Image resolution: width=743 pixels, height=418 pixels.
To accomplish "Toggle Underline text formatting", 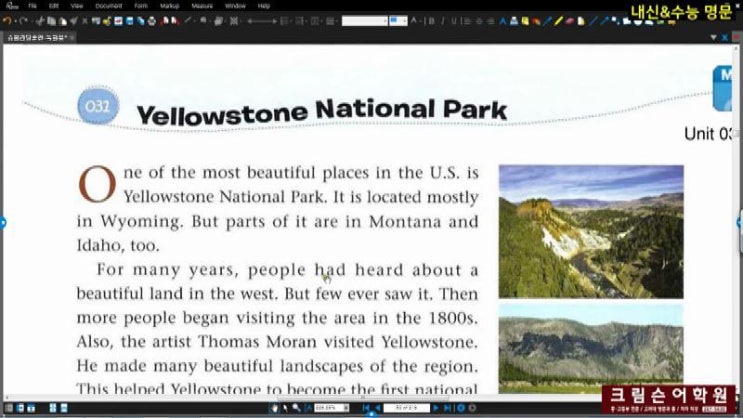I will (x=453, y=21).
